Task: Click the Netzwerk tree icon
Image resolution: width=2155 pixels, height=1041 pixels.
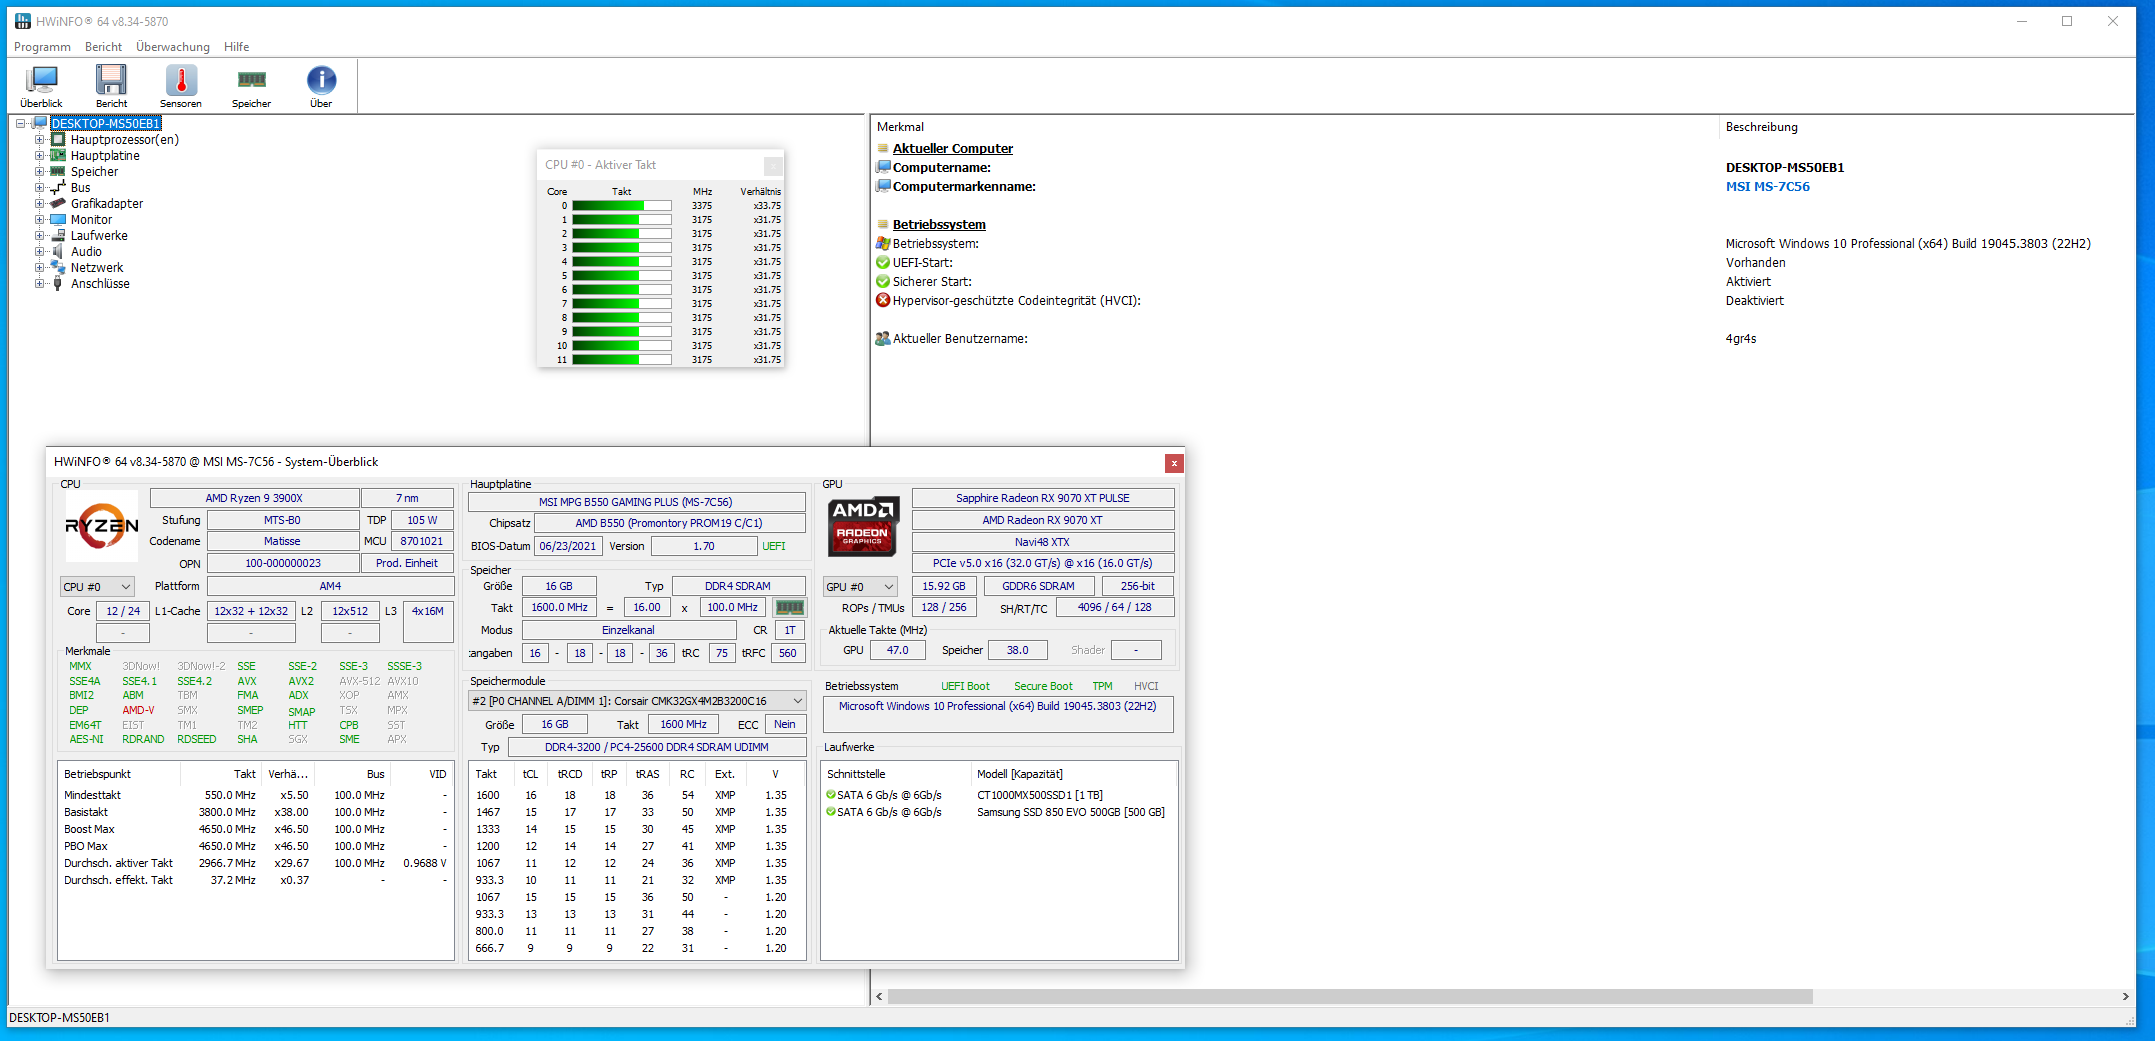Action: 58,268
